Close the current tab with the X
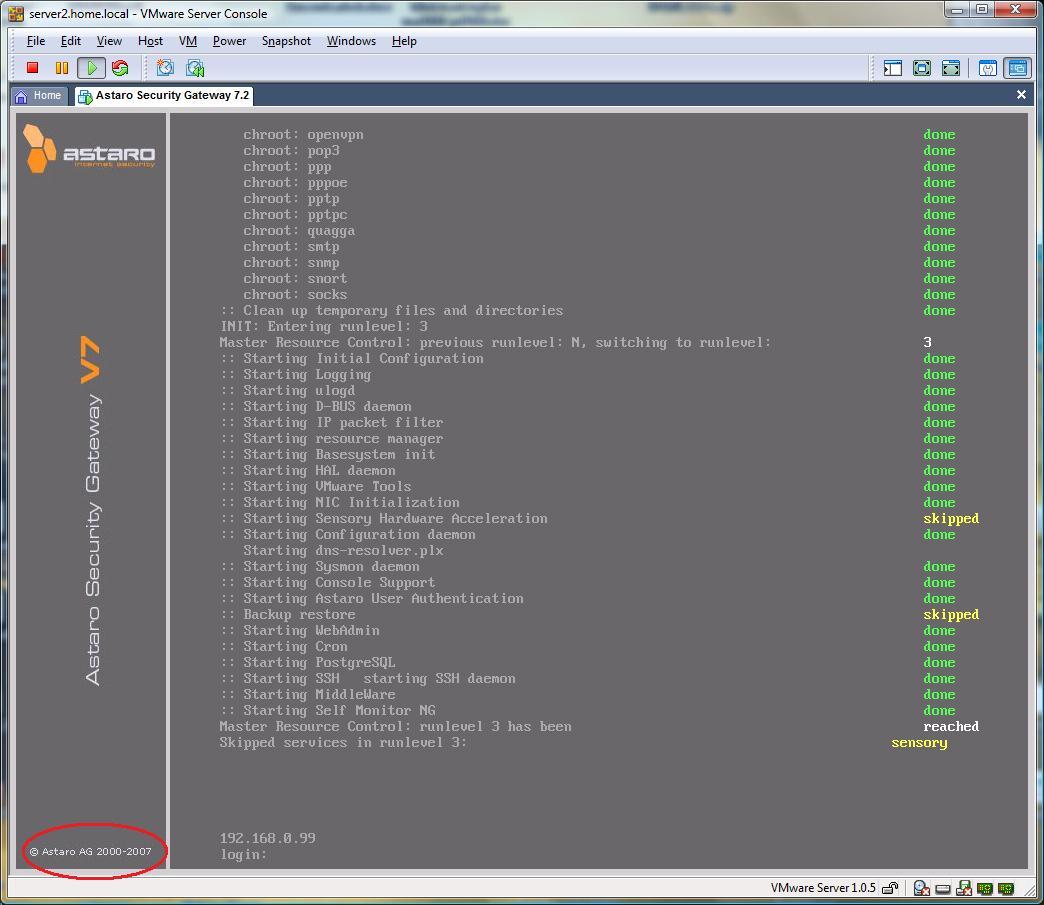The image size is (1044, 905). tap(1021, 95)
